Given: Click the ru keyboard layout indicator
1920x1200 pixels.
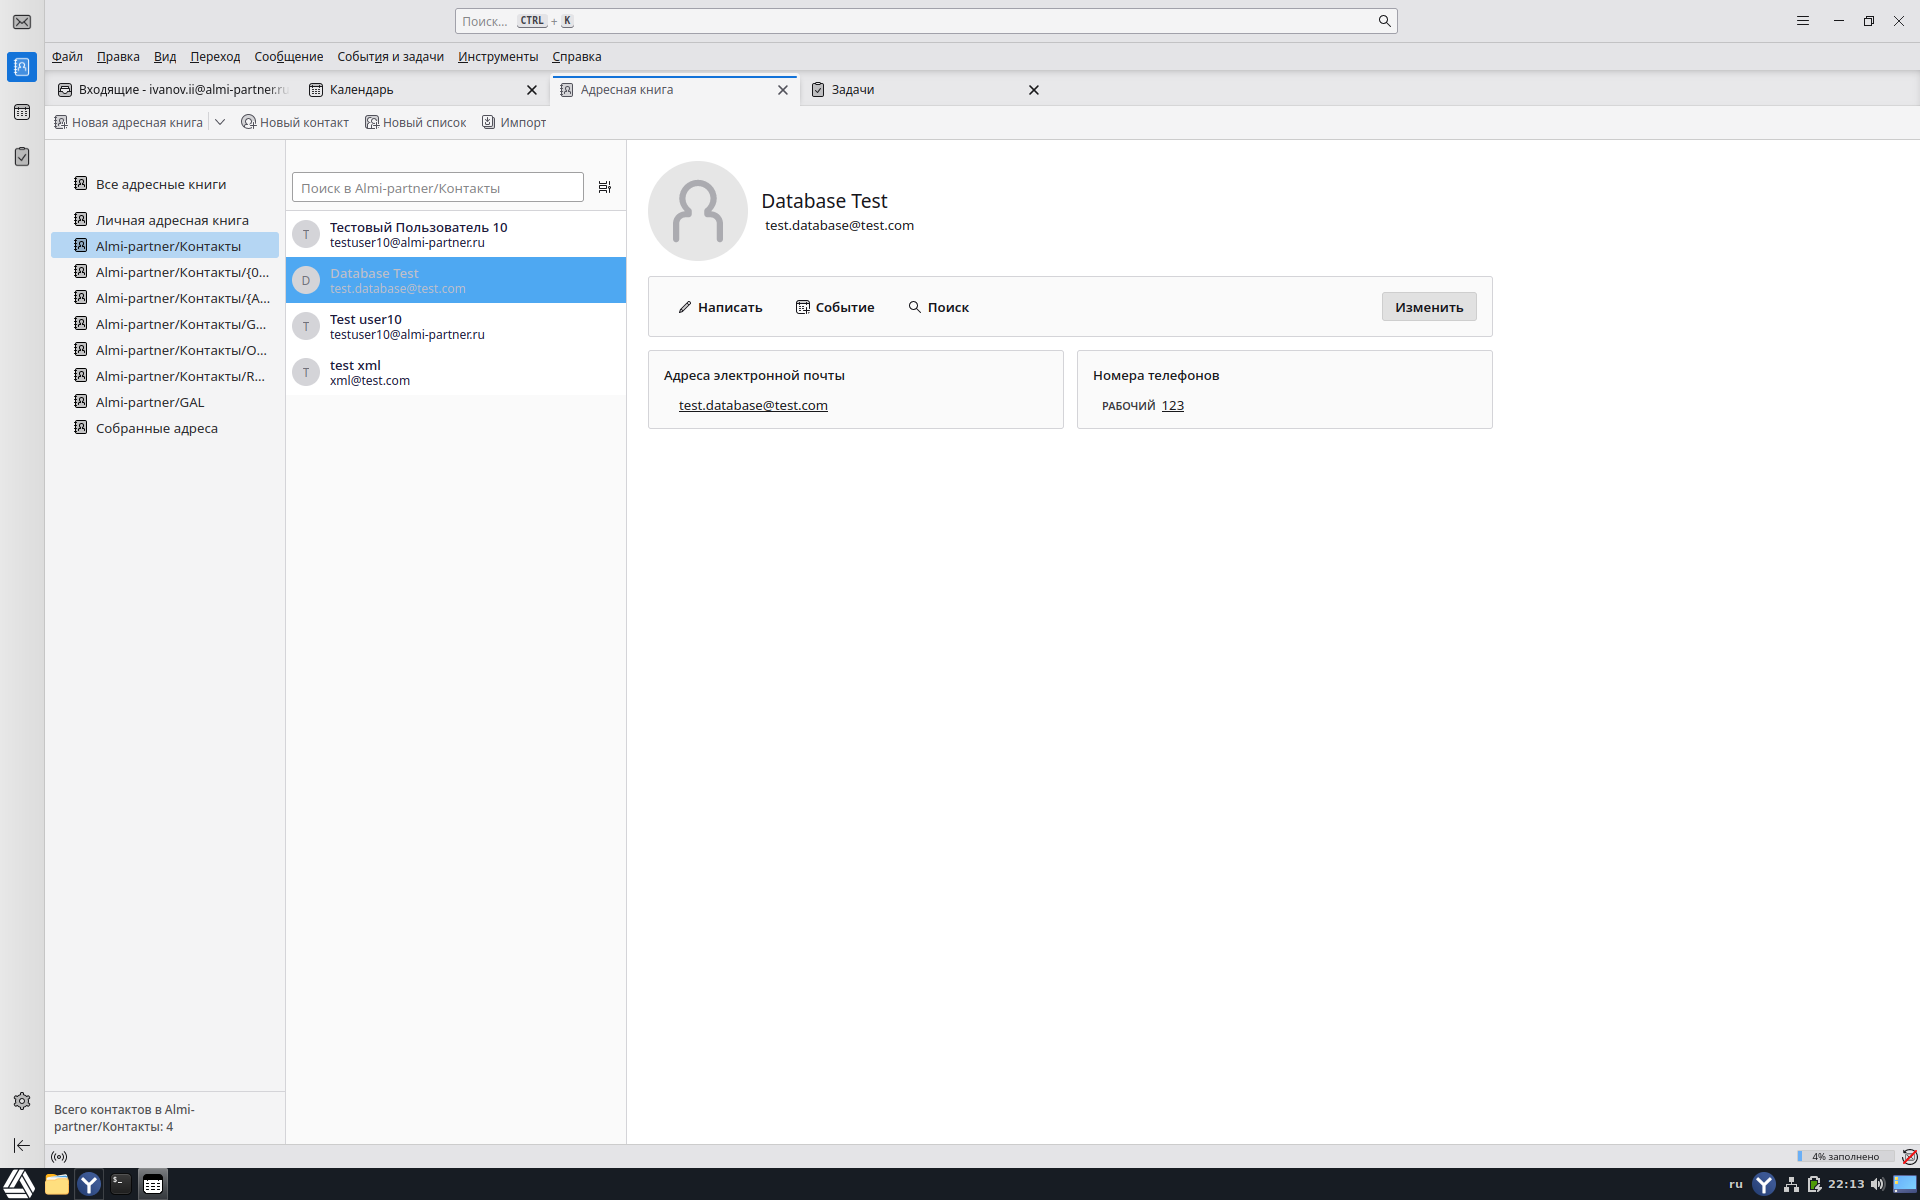Looking at the screenshot, I should tap(1736, 1184).
